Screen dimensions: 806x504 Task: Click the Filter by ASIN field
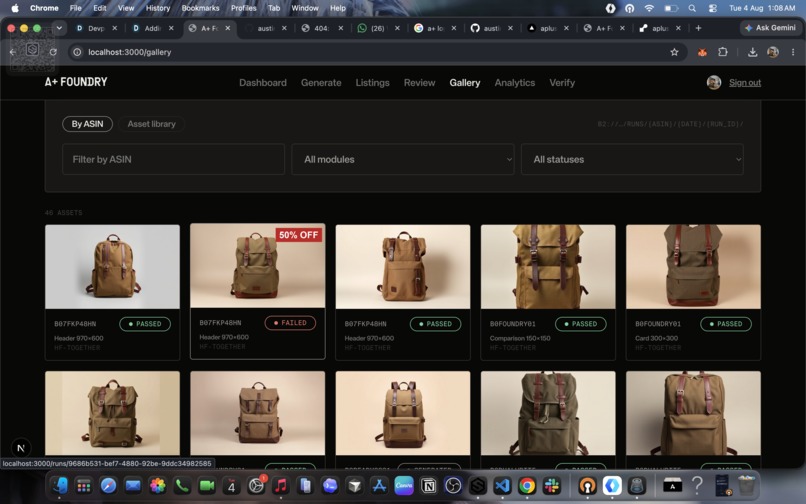173,159
